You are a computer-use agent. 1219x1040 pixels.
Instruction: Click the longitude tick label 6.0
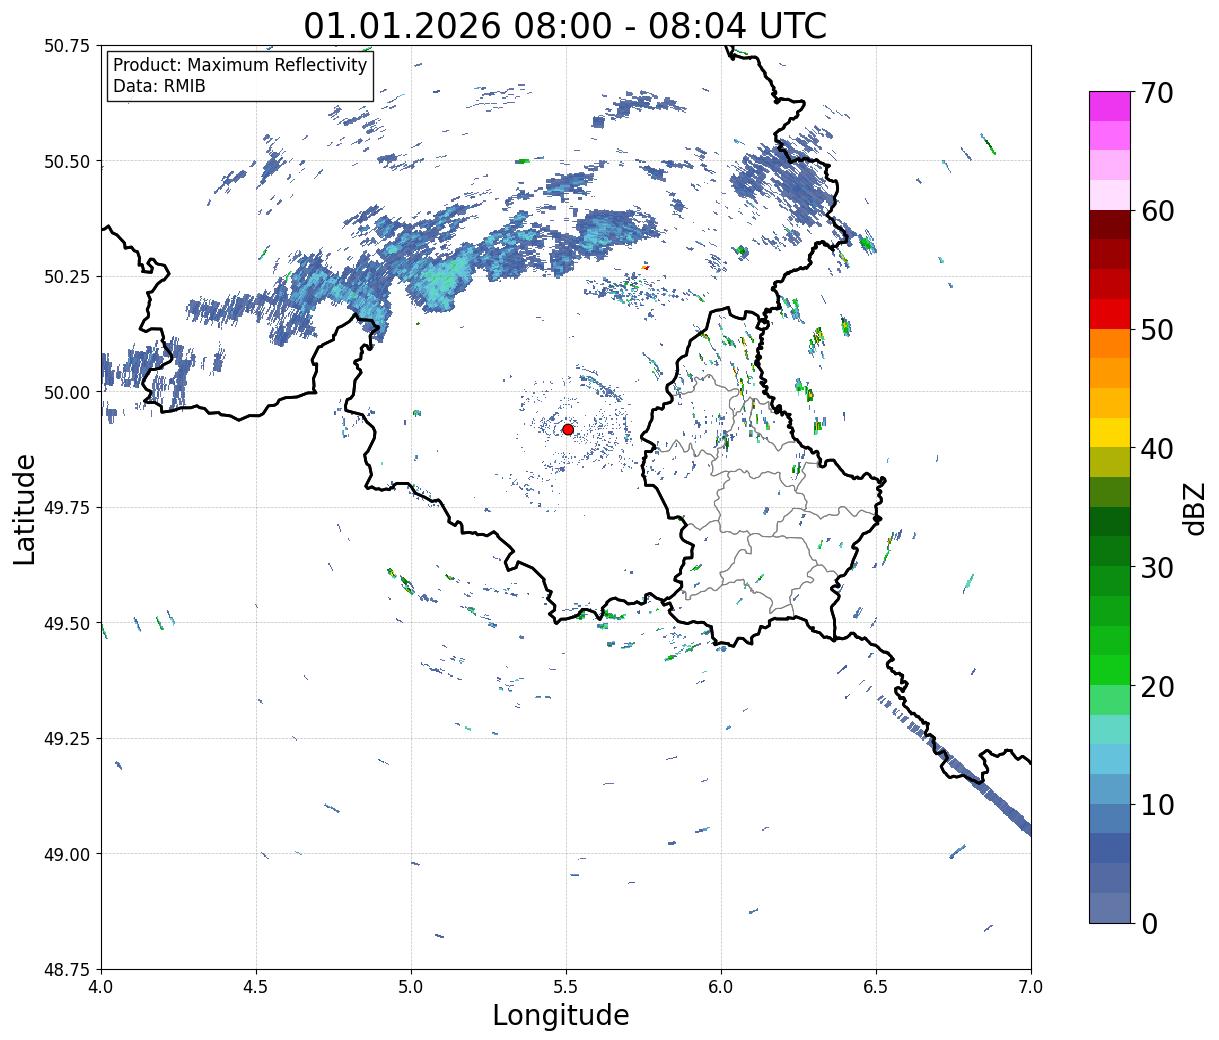pyautogui.click(x=721, y=987)
